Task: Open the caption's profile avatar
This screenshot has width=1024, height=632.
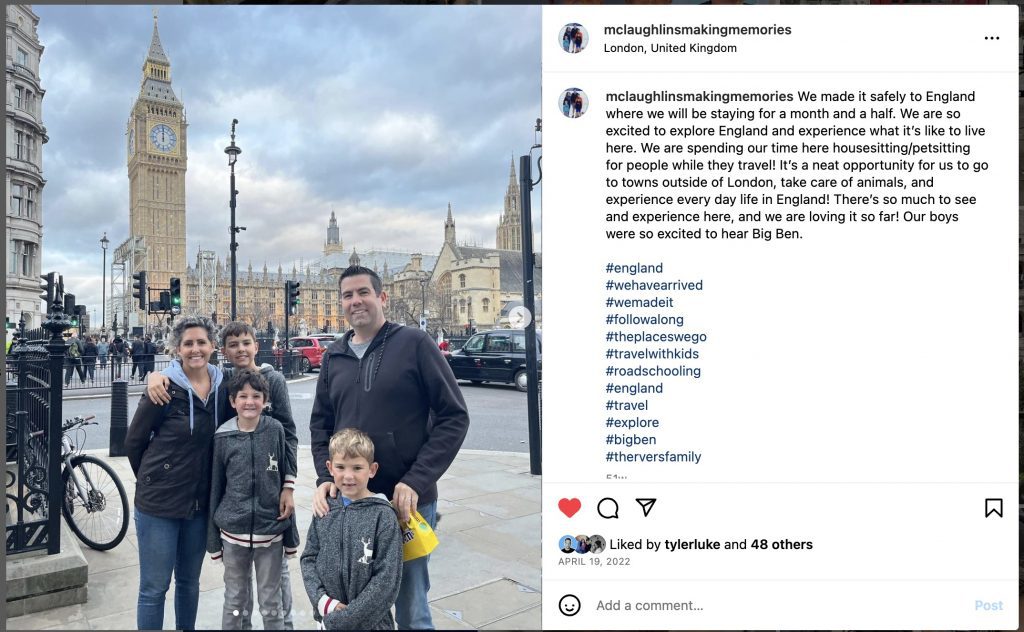Action: 573,103
